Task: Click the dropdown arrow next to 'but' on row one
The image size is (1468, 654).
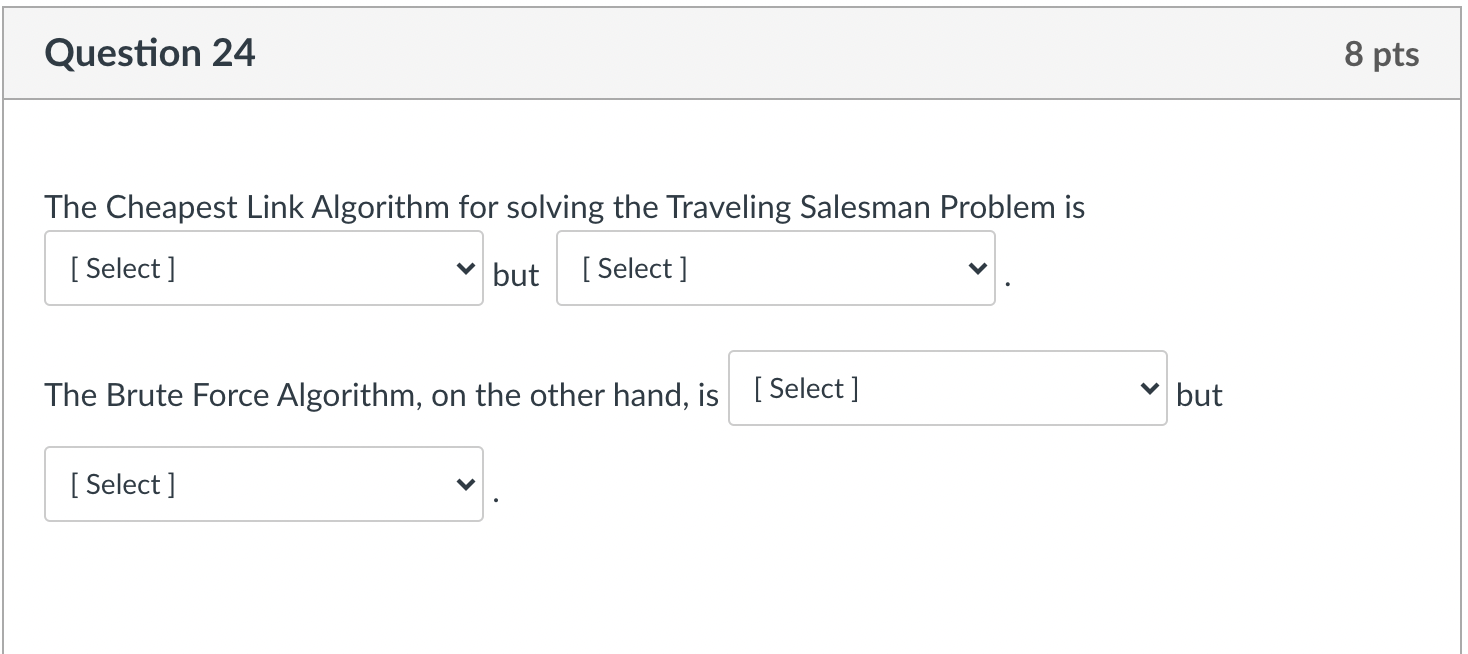Action: tap(977, 267)
